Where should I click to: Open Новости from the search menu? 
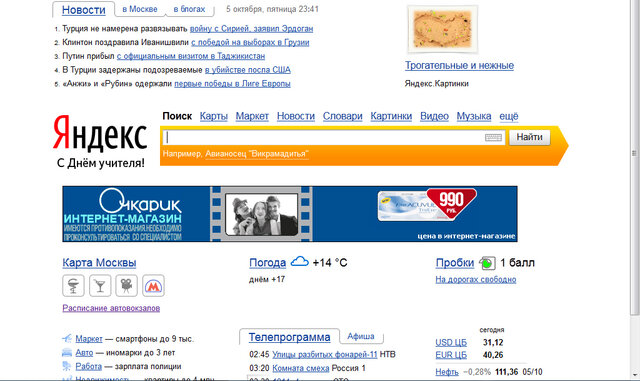click(296, 116)
